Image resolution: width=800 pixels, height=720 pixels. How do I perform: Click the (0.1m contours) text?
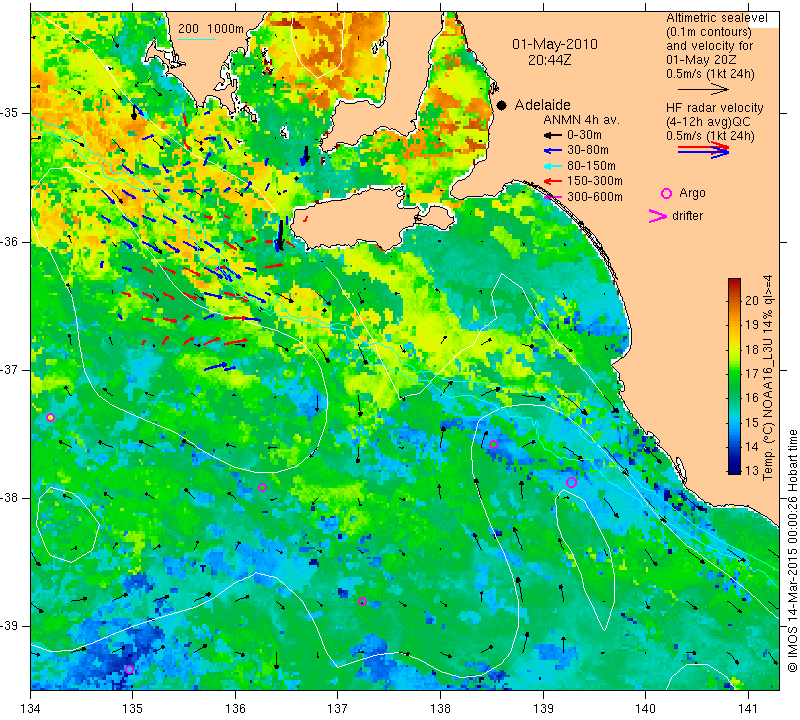(x=709, y=32)
